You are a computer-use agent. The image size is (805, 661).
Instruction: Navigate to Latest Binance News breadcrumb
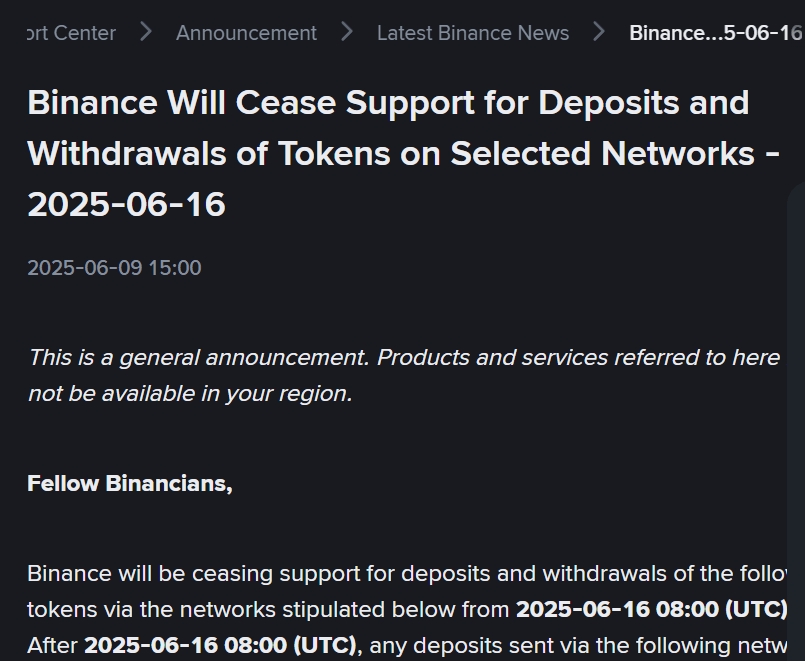[x=472, y=33]
